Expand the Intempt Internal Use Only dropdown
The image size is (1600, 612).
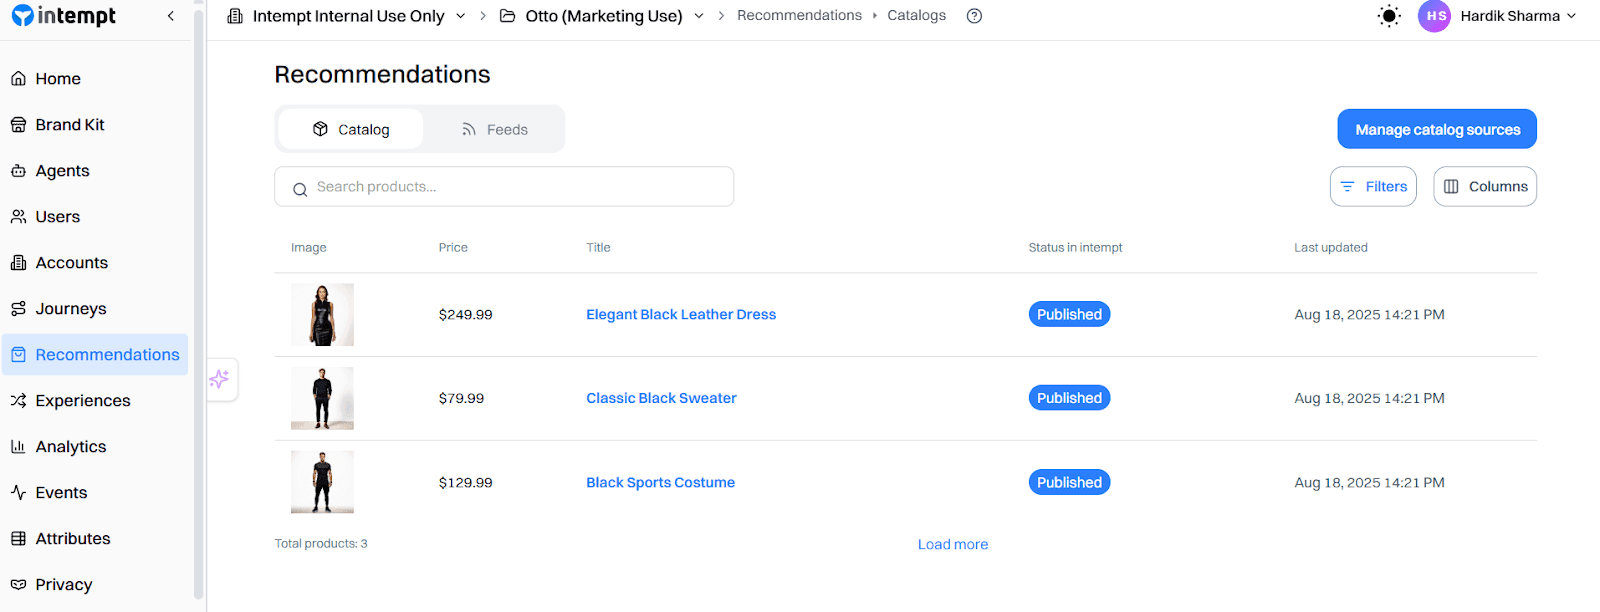(x=460, y=16)
